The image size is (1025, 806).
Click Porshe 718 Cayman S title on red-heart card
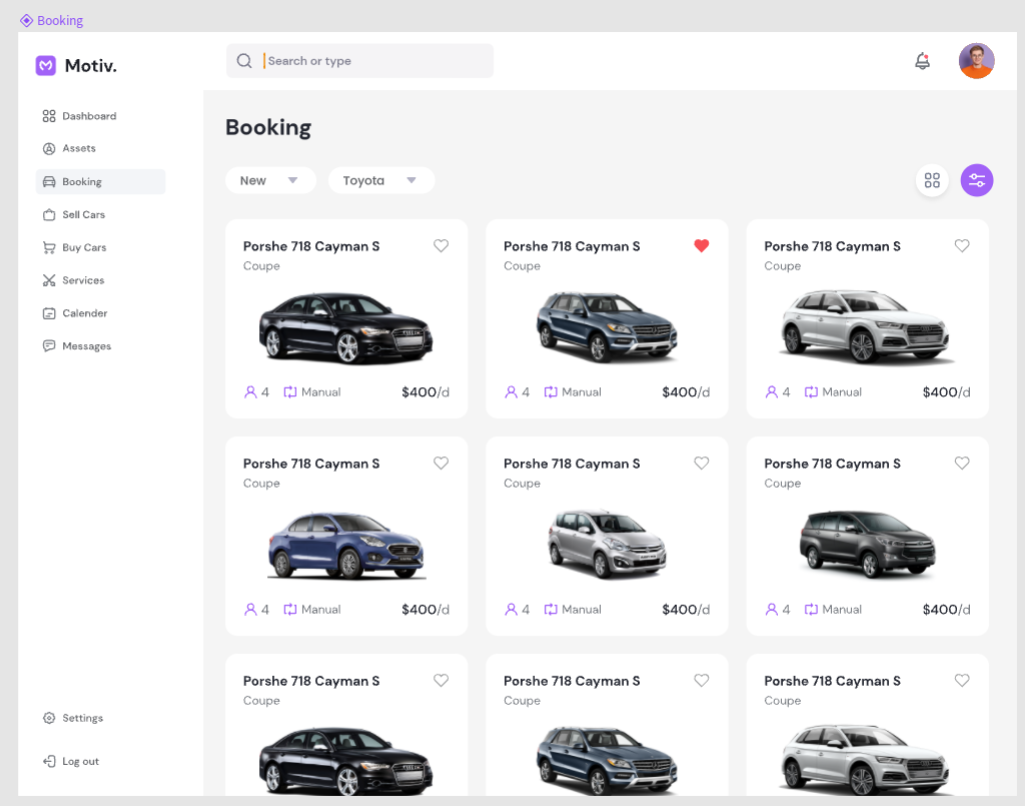pos(571,246)
